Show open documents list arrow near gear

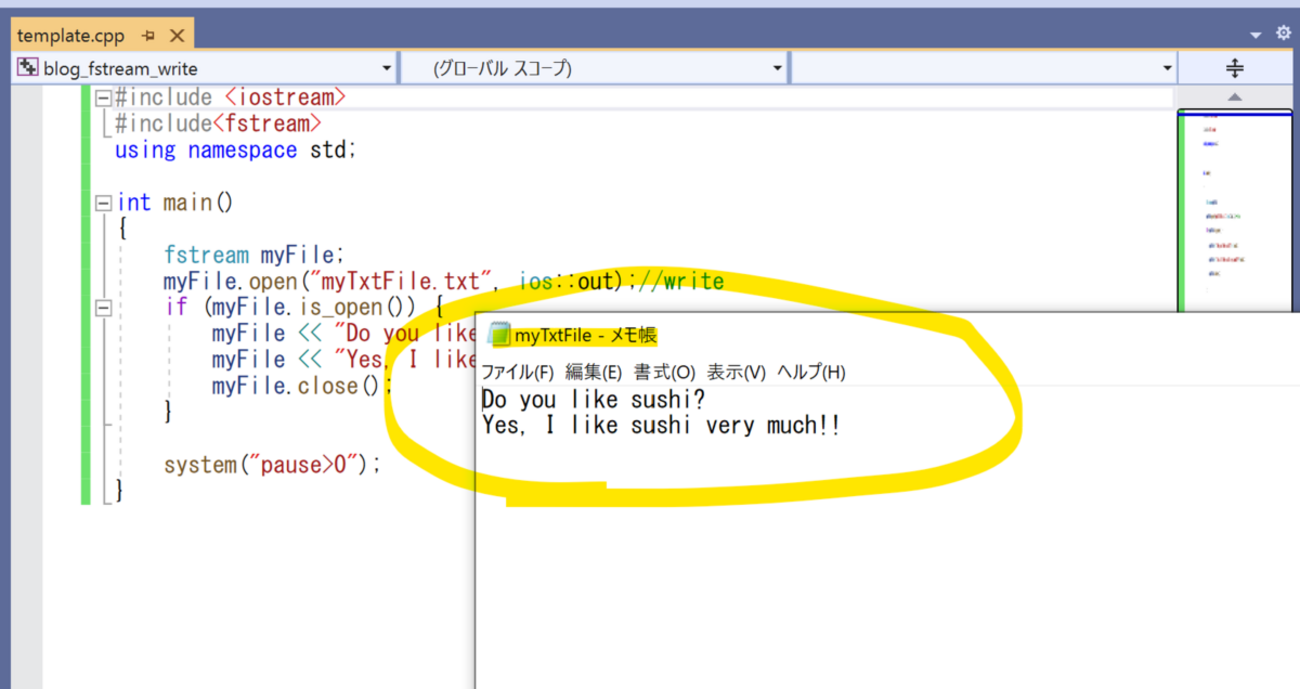(x=1256, y=36)
